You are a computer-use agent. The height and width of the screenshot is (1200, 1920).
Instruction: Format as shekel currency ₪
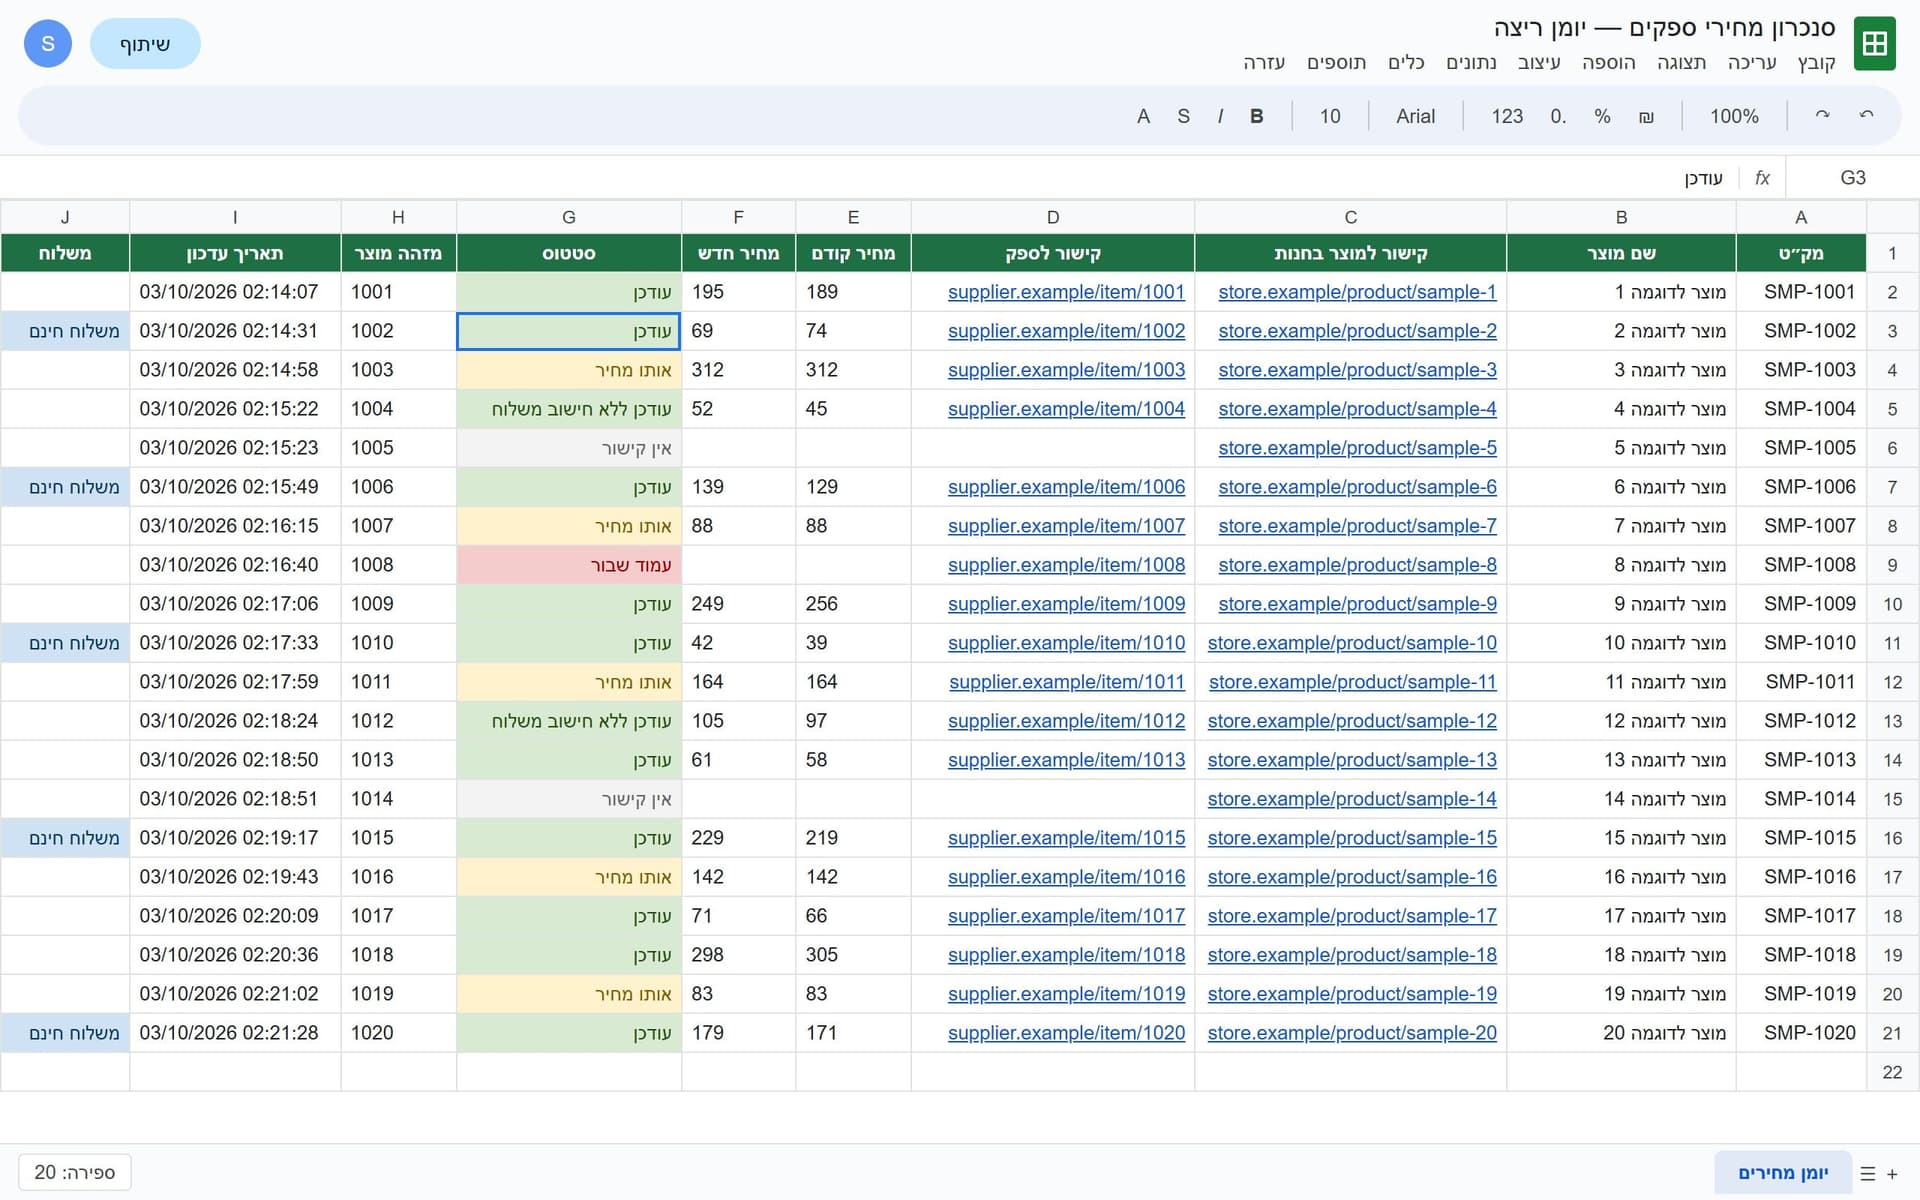1646,116
